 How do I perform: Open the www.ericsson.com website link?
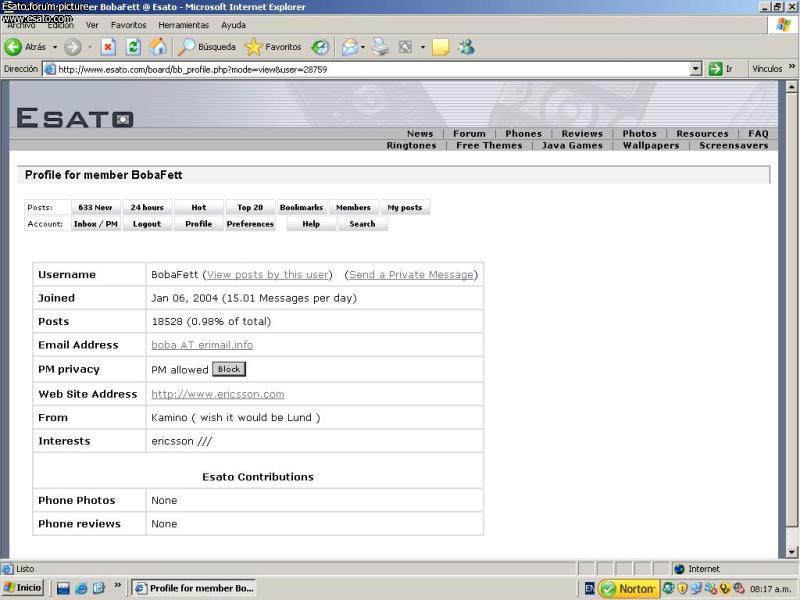tap(218, 394)
